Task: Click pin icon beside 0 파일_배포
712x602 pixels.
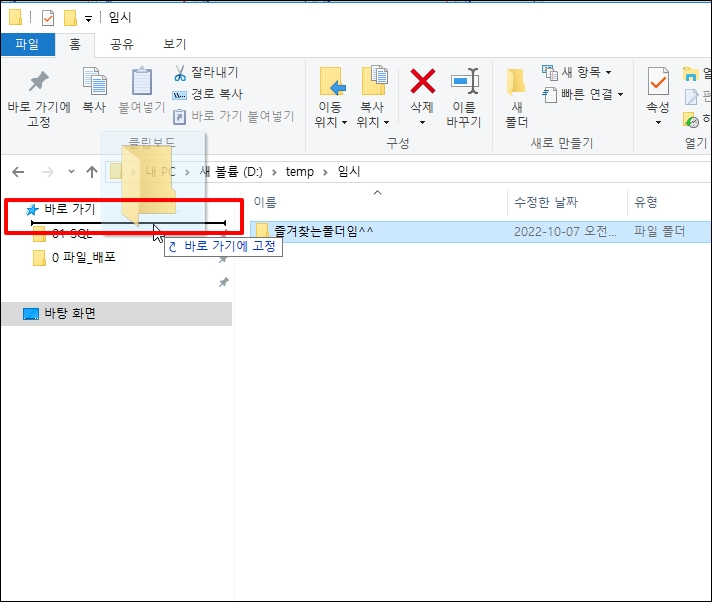Action: click(223, 259)
